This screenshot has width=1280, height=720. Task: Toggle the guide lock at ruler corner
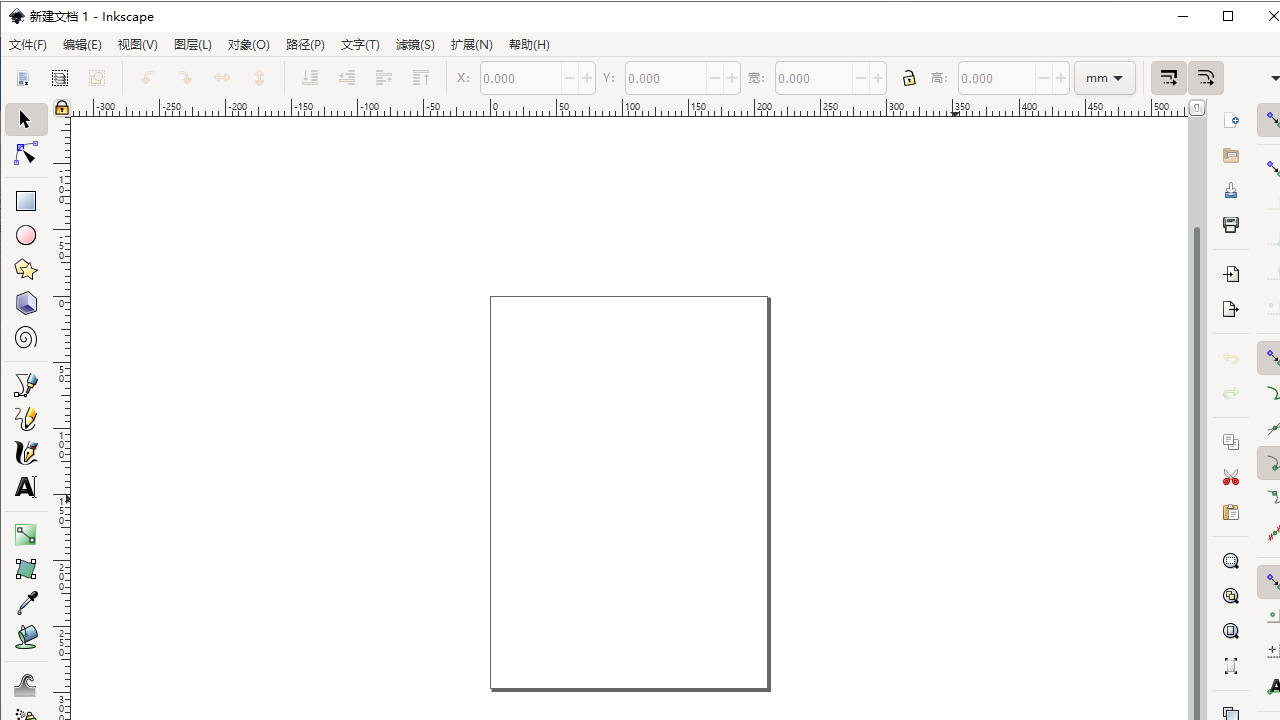[x=62, y=108]
